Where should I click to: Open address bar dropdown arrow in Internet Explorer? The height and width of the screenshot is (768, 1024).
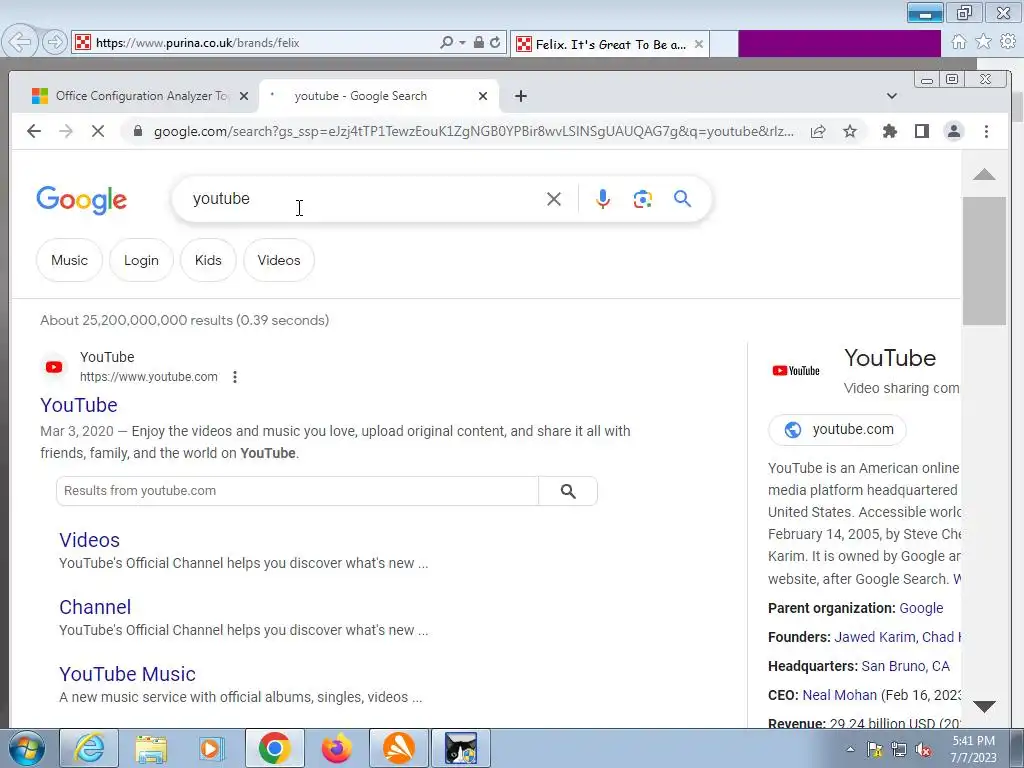pyautogui.click(x=462, y=42)
